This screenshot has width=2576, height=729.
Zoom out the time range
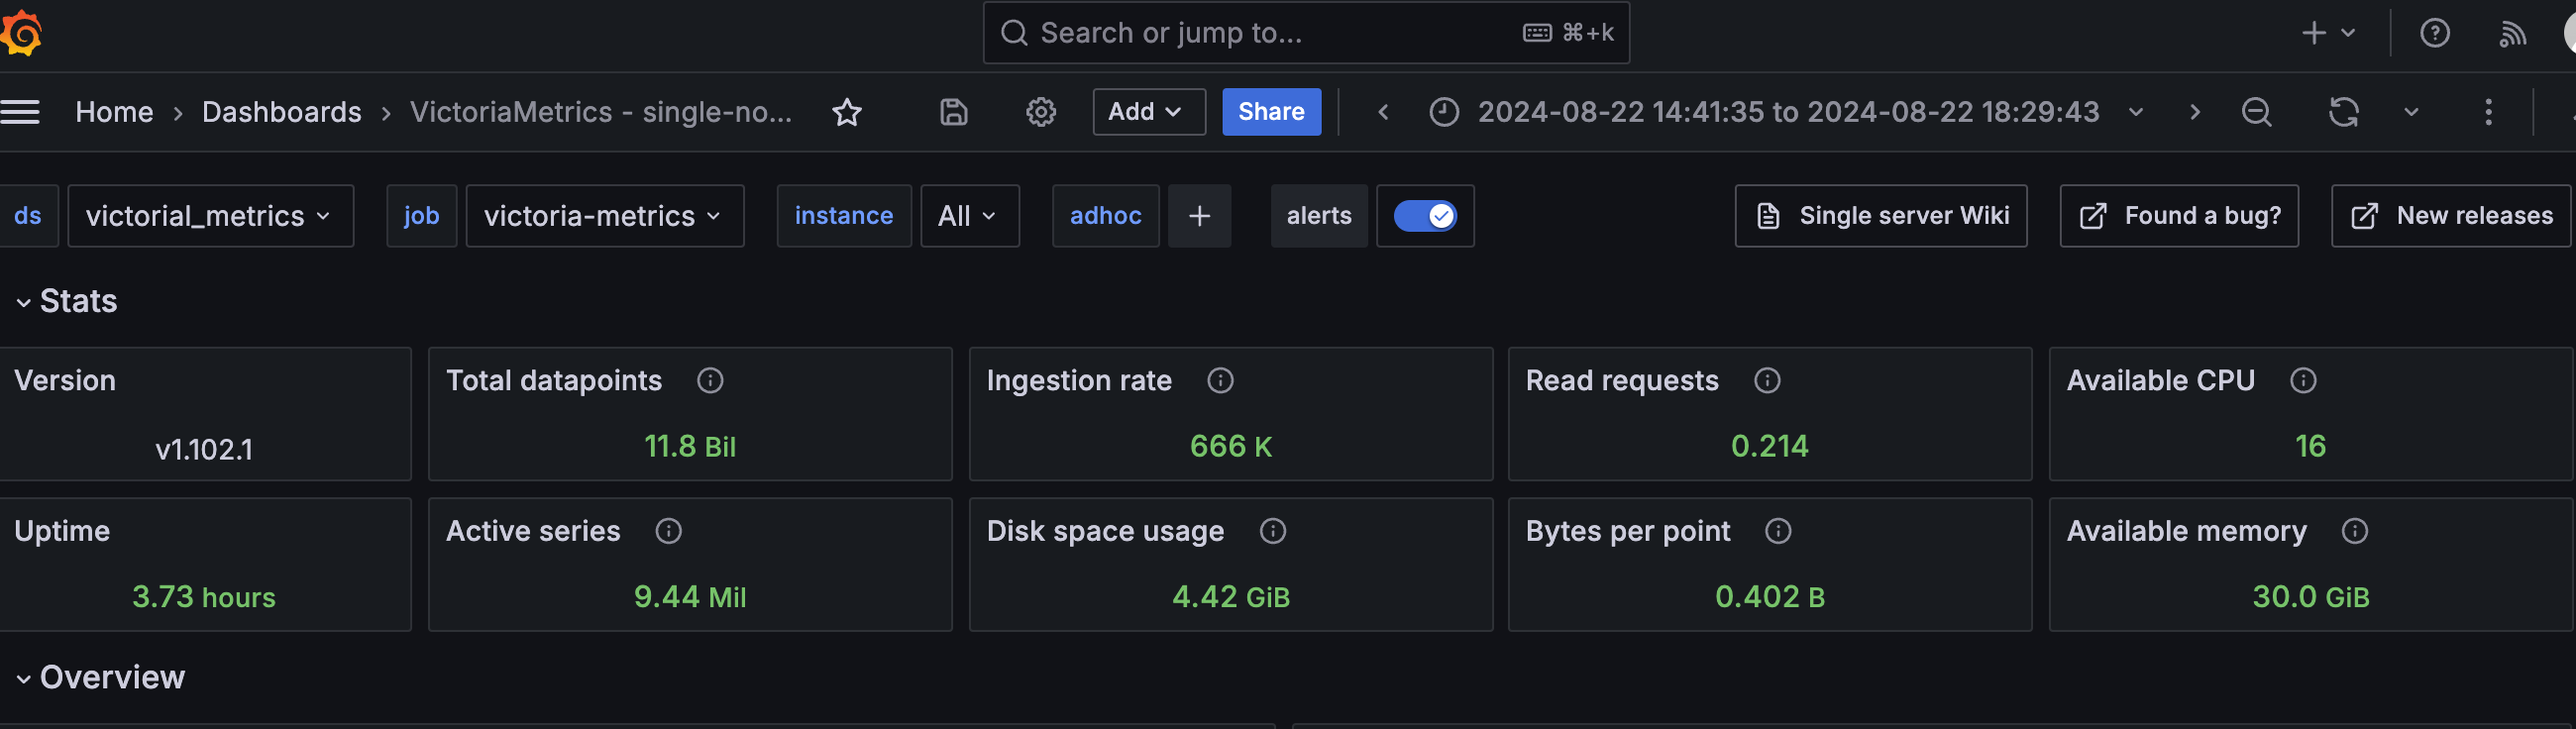point(2256,112)
